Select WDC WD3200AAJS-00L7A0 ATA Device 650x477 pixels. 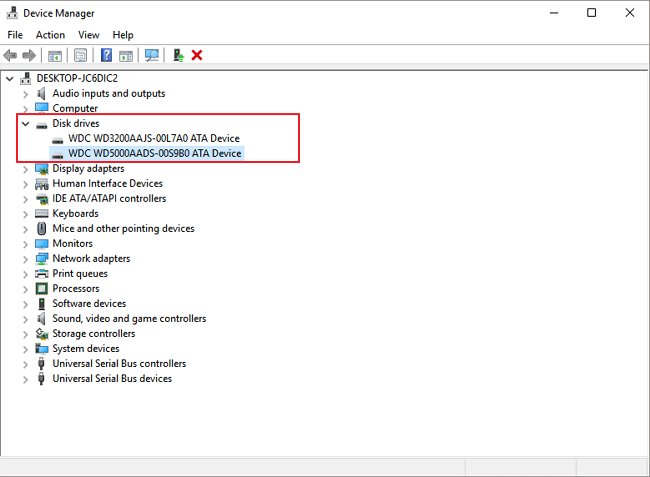153,138
